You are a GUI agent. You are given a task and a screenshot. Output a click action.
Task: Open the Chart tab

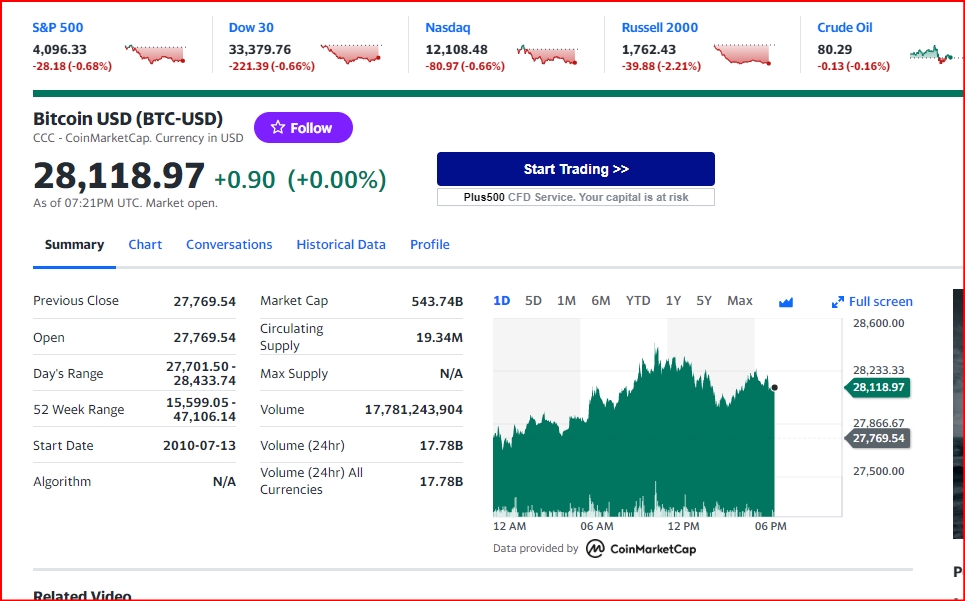145,245
